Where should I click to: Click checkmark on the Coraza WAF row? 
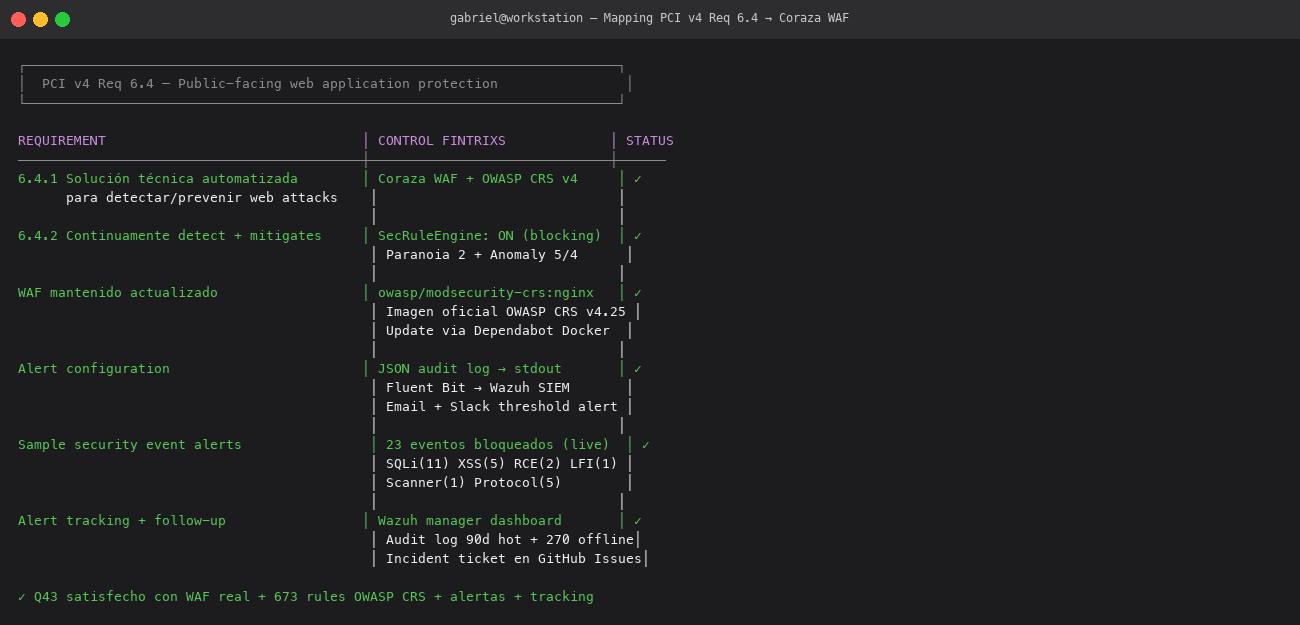pyautogui.click(x=638, y=179)
